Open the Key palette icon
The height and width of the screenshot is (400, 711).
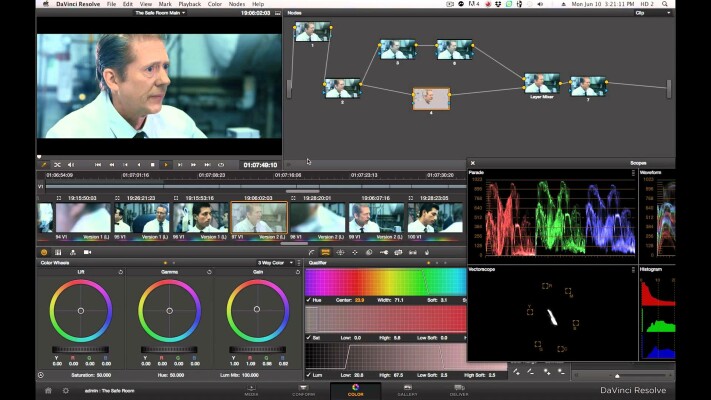pos(384,252)
